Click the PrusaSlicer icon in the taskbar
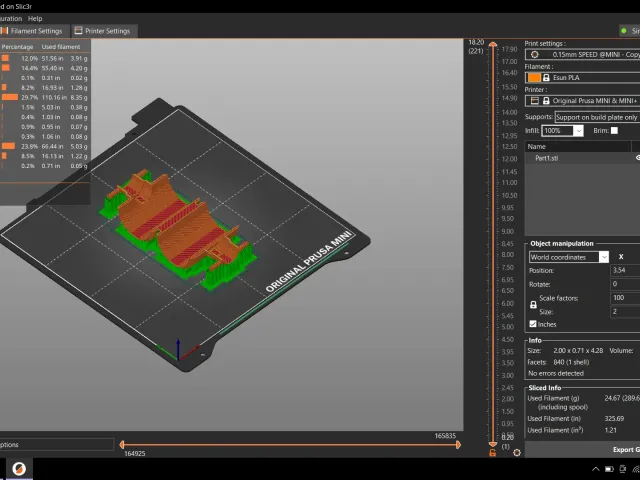Image resolution: width=640 pixels, height=480 pixels. [x=19, y=469]
